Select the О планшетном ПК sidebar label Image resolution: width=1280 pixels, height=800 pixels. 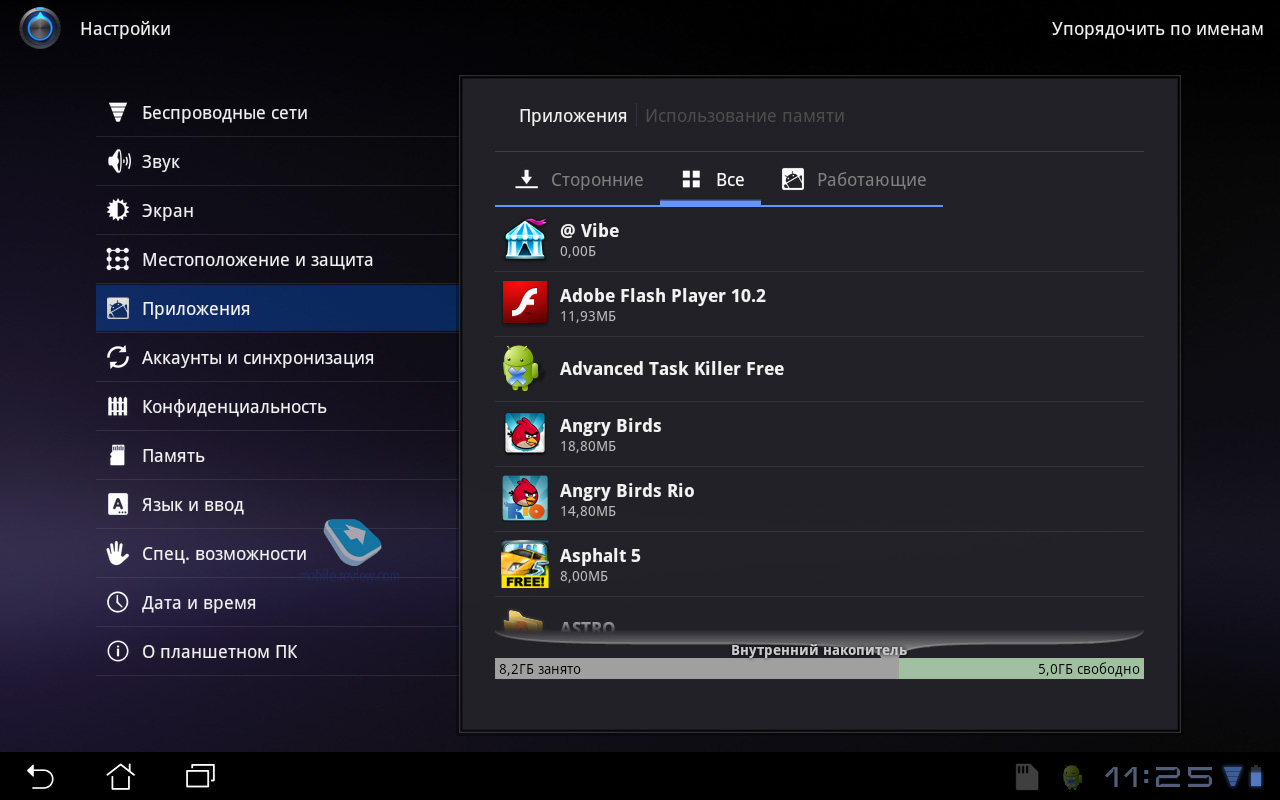[x=220, y=652]
